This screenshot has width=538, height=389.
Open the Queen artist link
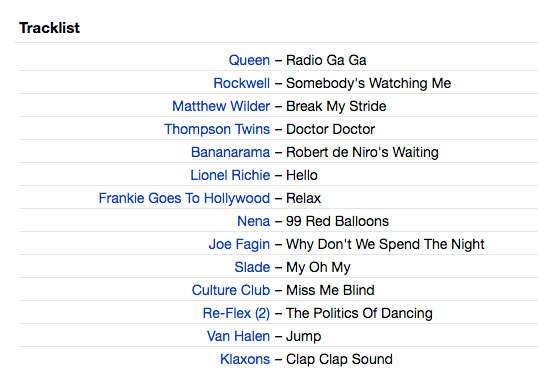coord(249,60)
